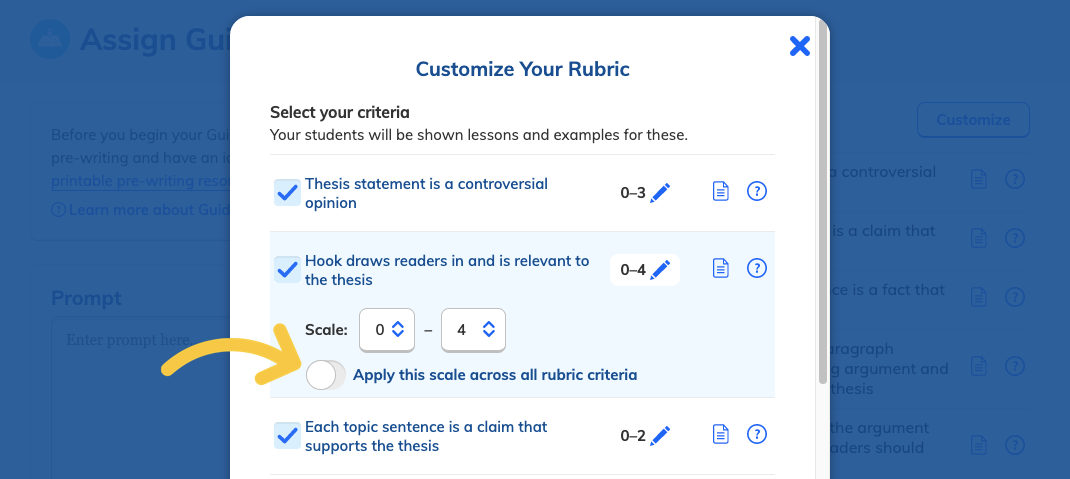Click background help icon beside 'is a fact that'
1070x479 pixels.
[1015, 297]
